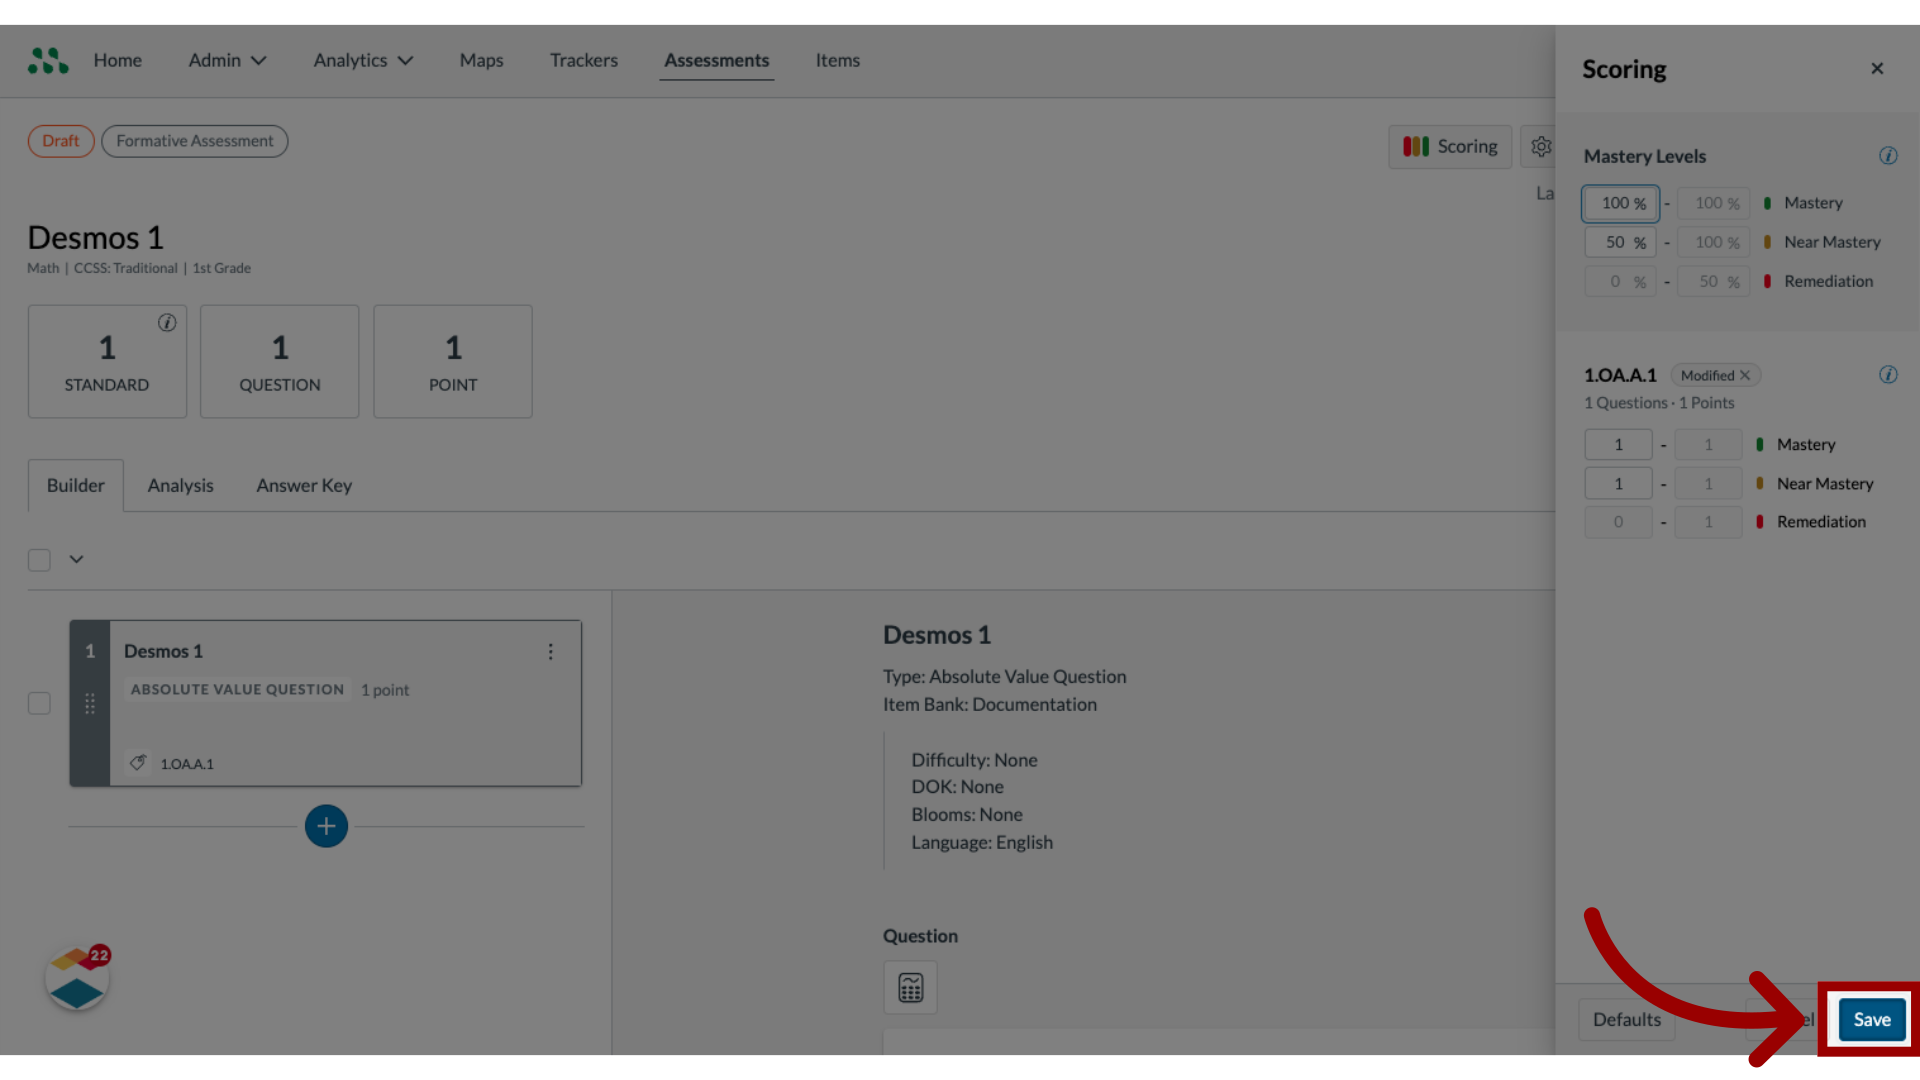
Task: Click the 'ABSOLUTE VALUE QUESTION' label on item
Action: pos(237,690)
